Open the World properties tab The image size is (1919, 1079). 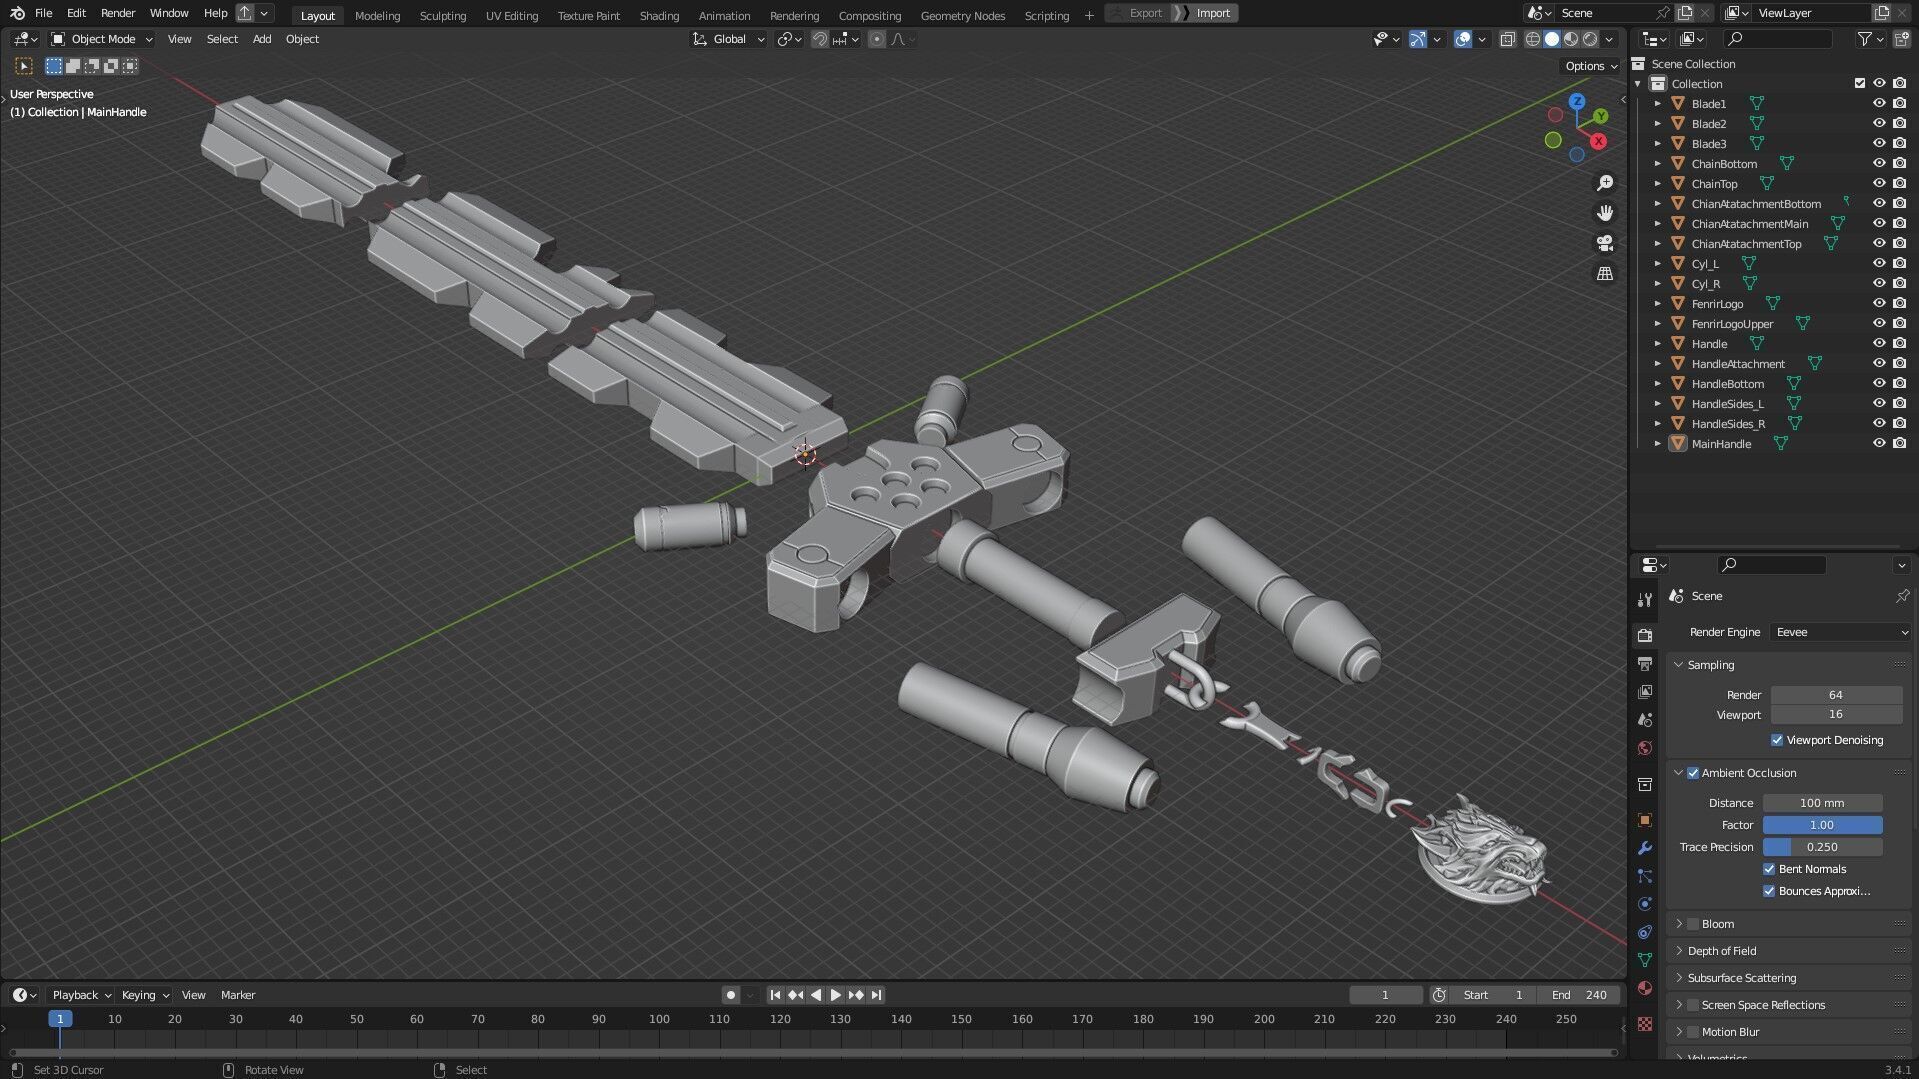pyautogui.click(x=1645, y=748)
